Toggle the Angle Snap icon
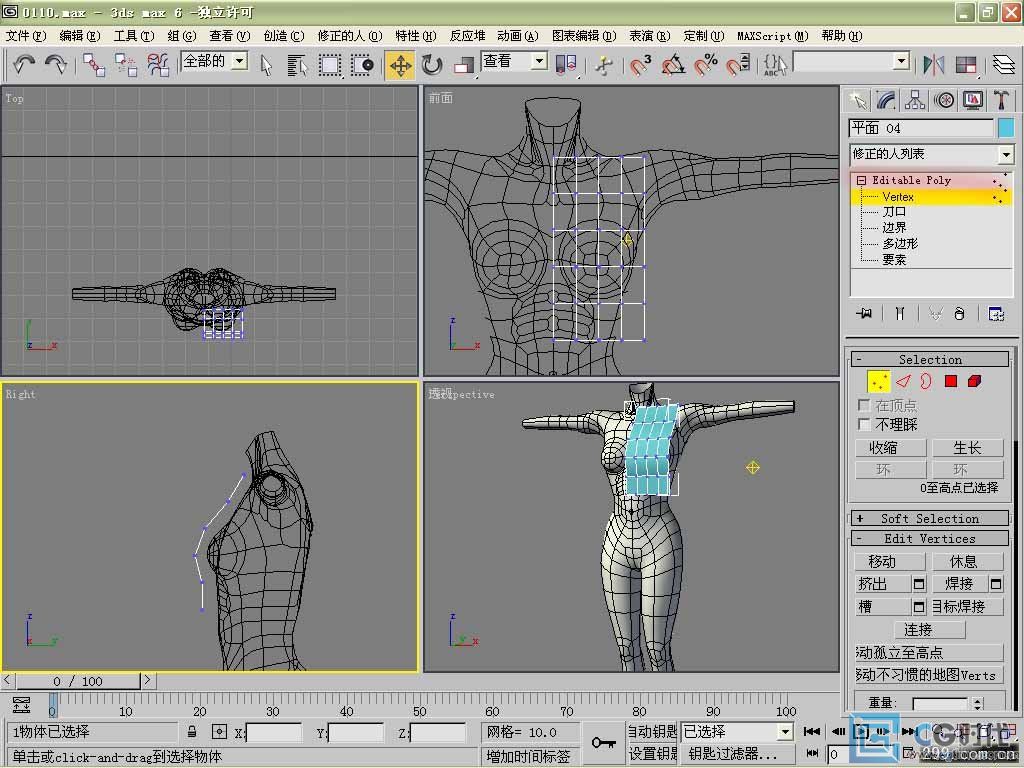Screen dimensions: 1024x768 [x=673, y=65]
